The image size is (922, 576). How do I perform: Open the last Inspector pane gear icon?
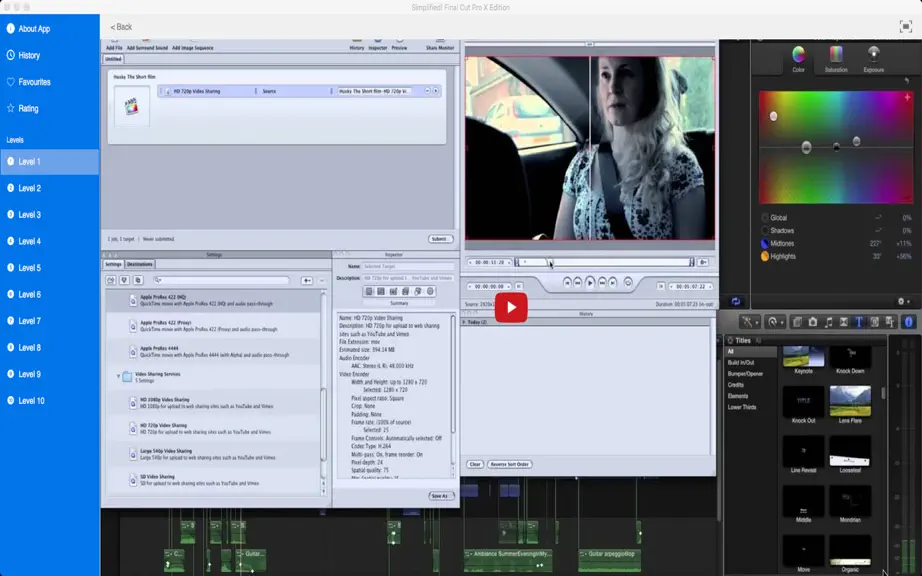click(430, 292)
